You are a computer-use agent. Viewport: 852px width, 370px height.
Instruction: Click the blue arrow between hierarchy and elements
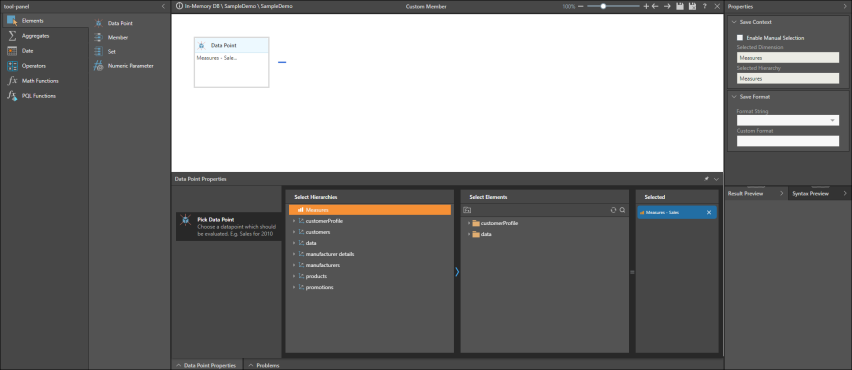click(457, 272)
